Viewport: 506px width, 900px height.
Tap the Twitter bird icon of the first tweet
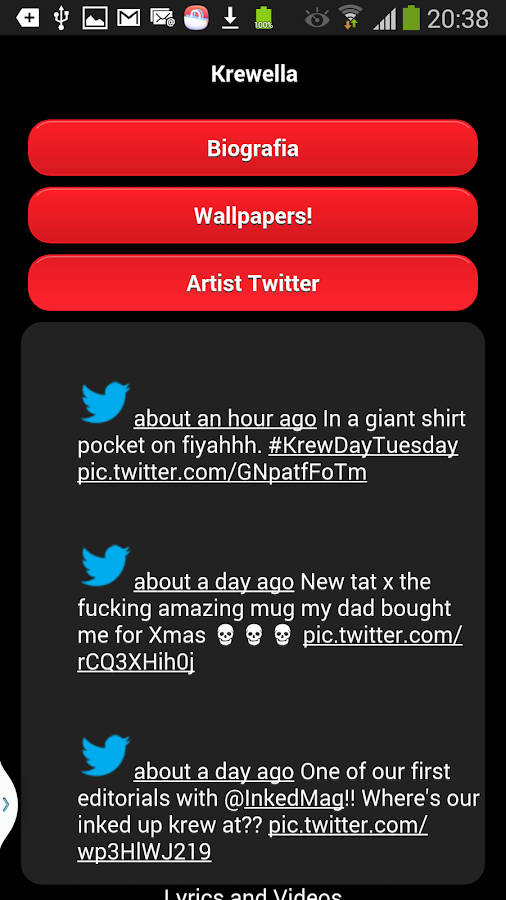tap(106, 402)
